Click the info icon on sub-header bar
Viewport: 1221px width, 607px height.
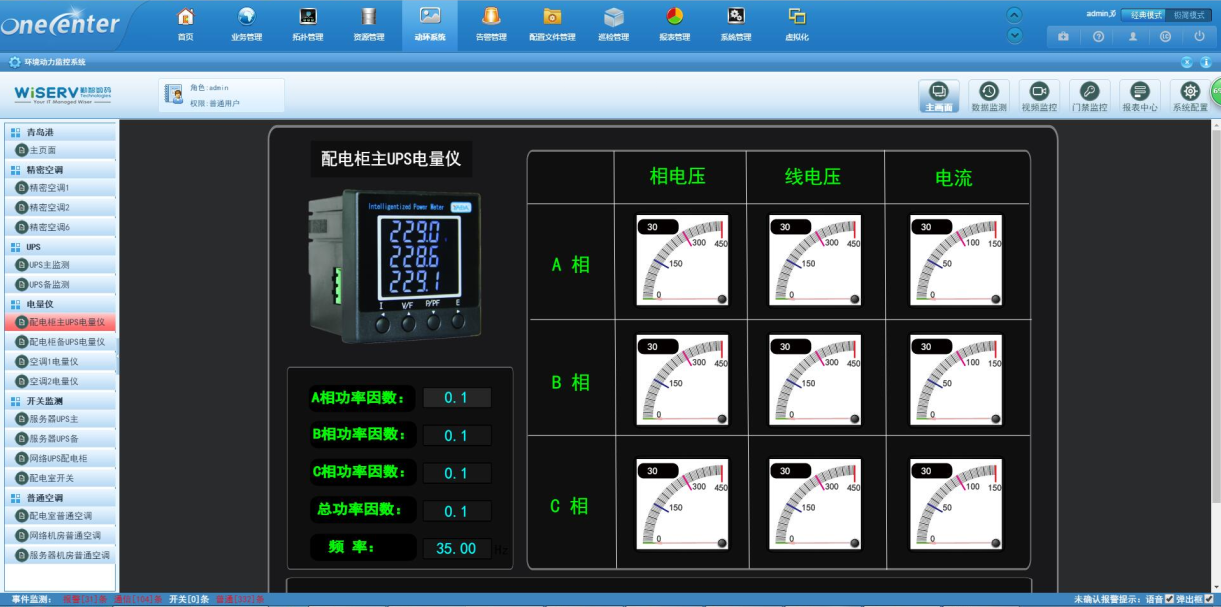(1206, 62)
